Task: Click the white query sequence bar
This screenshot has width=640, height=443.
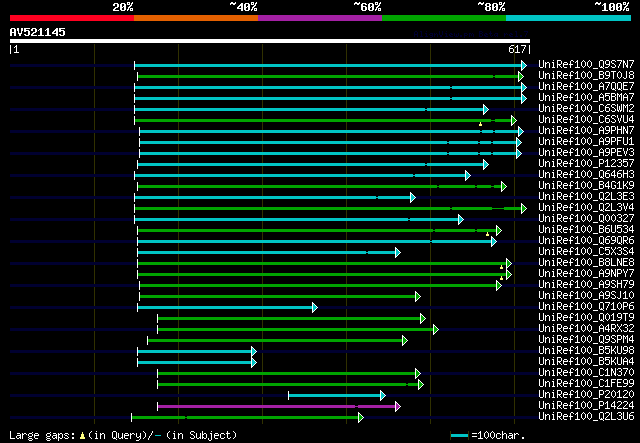Action: coord(270,41)
